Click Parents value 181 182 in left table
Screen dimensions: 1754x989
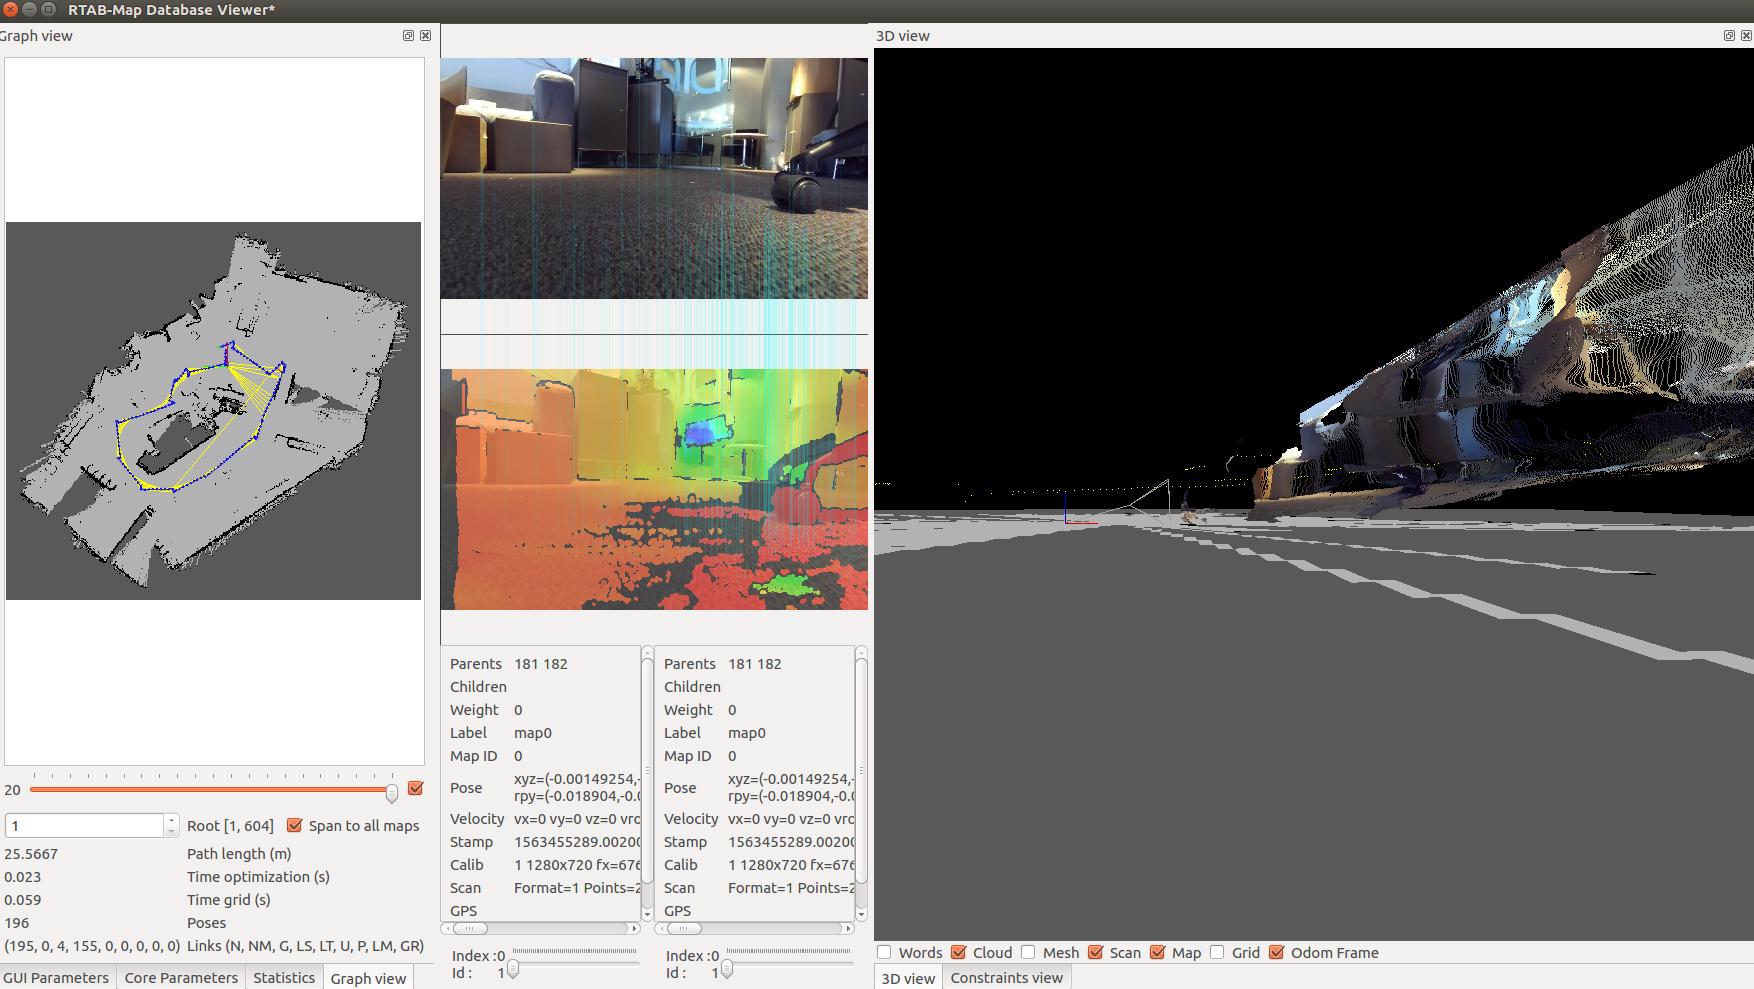541,664
